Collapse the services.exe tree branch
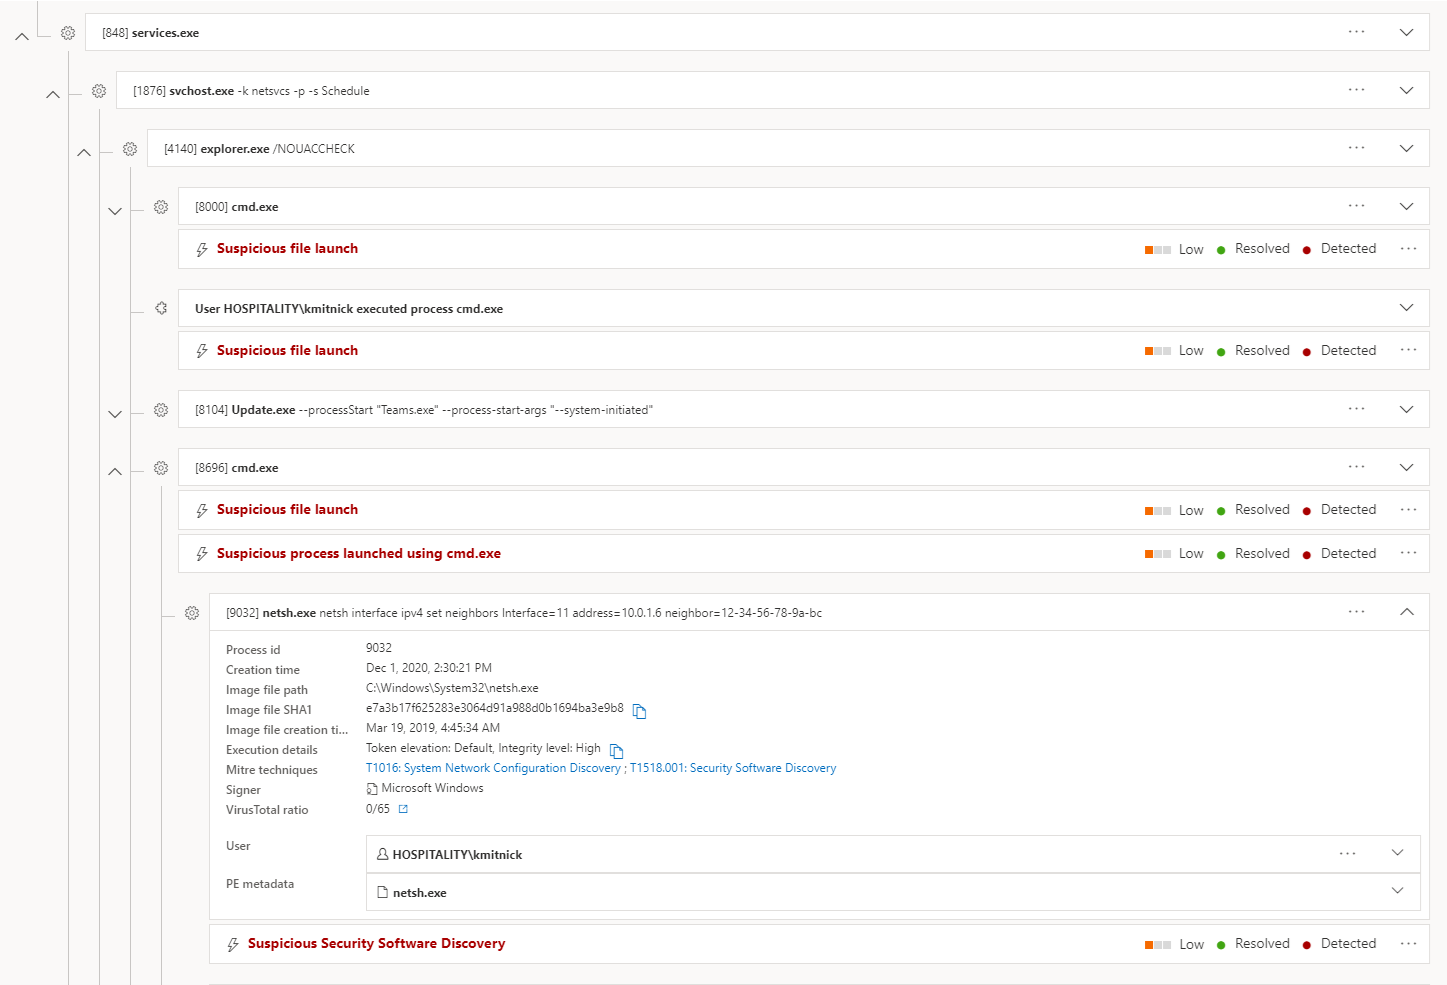 point(22,36)
